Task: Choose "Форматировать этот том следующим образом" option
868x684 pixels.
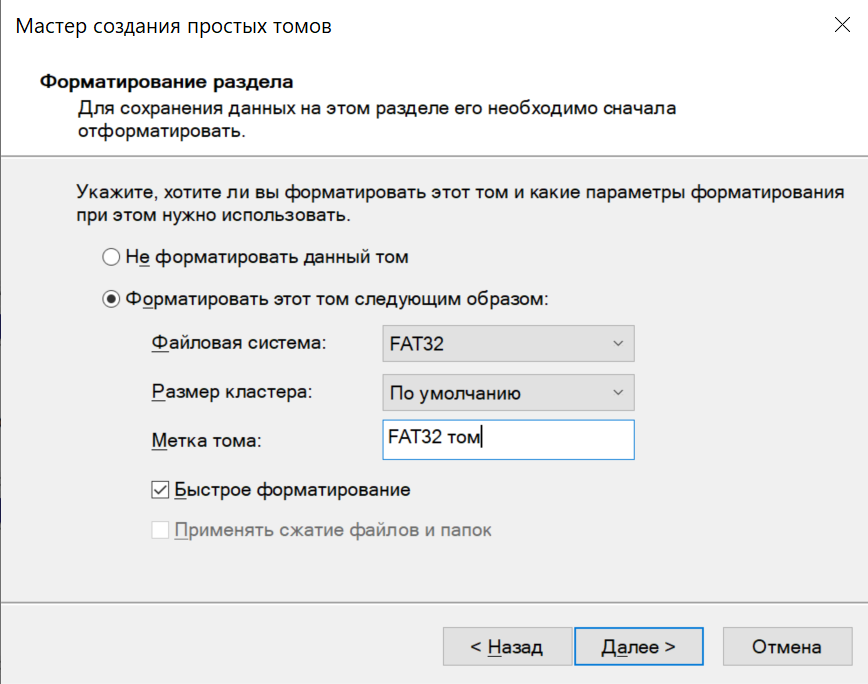Action: (x=111, y=299)
